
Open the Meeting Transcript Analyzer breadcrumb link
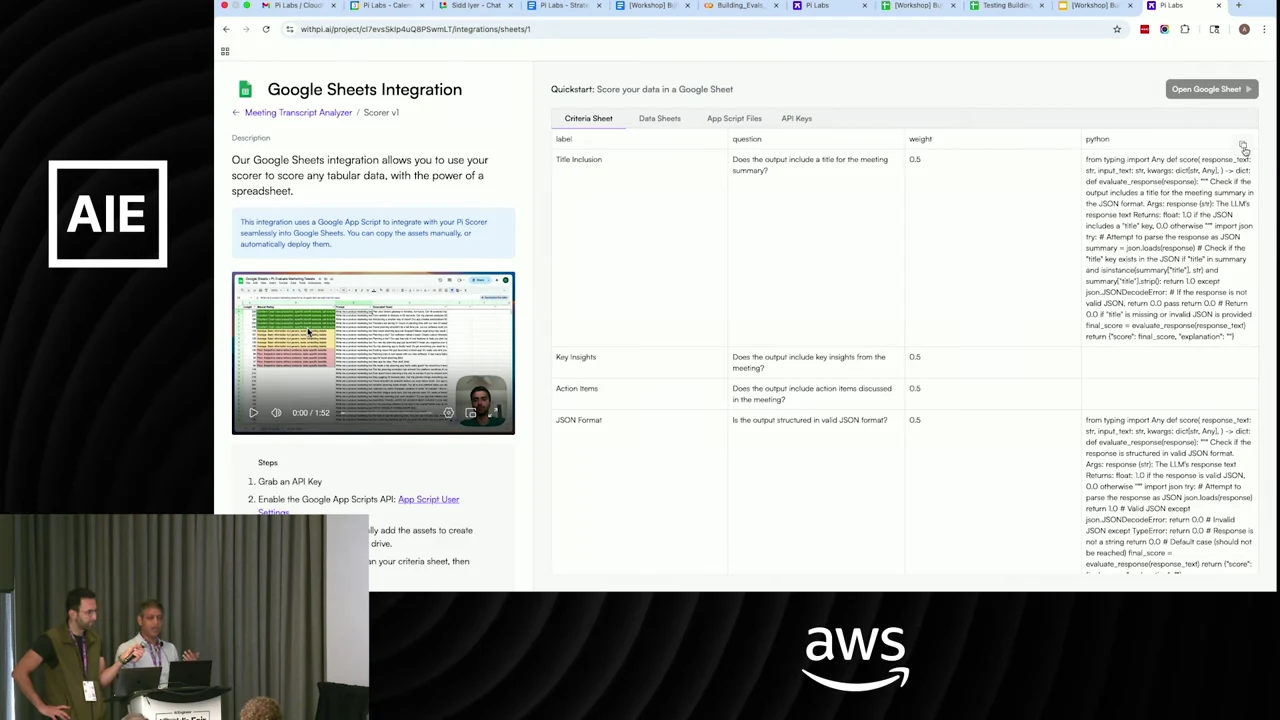pyautogui.click(x=298, y=113)
